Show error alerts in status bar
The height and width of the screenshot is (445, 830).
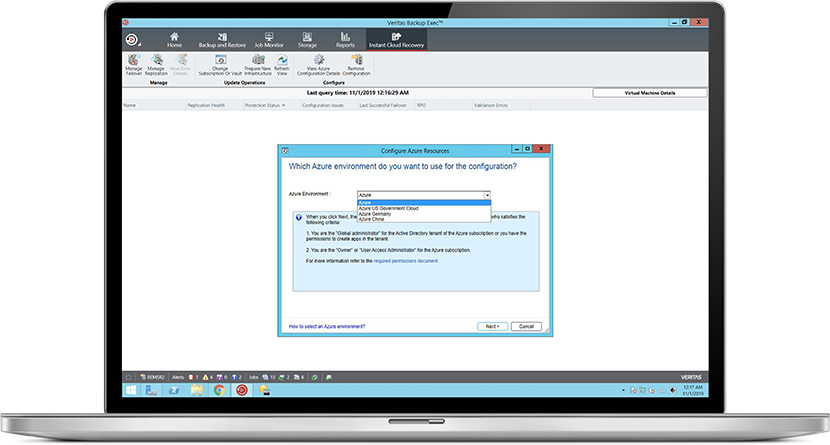point(193,377)
